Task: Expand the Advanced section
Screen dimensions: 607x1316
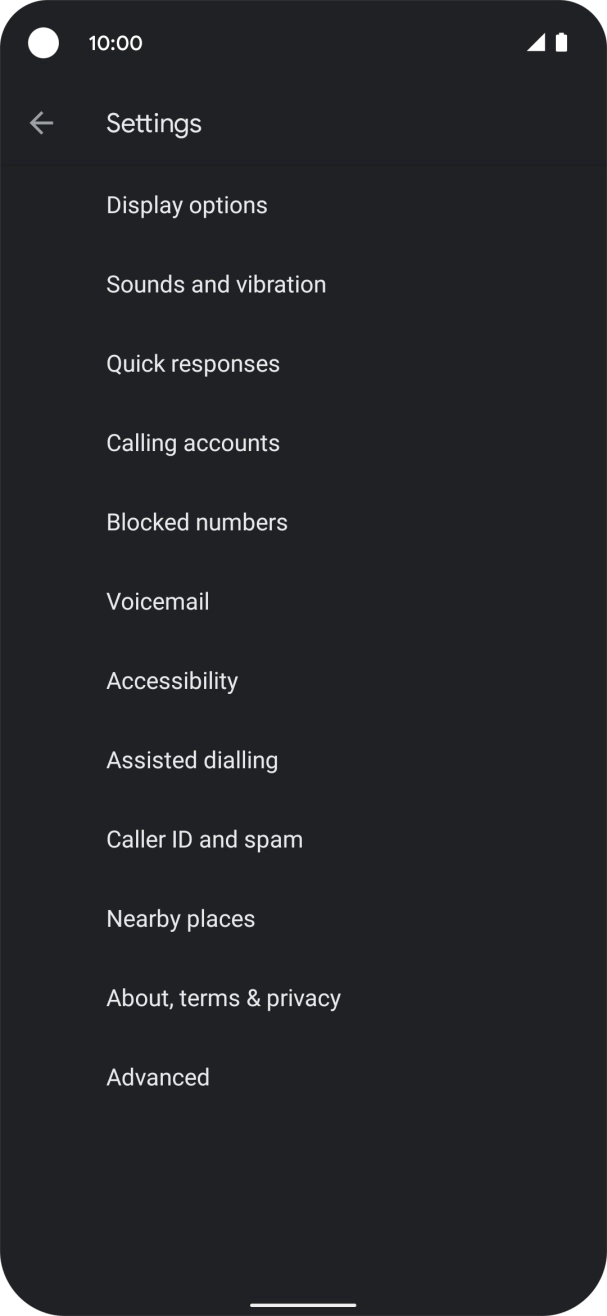Action: 157,1076
